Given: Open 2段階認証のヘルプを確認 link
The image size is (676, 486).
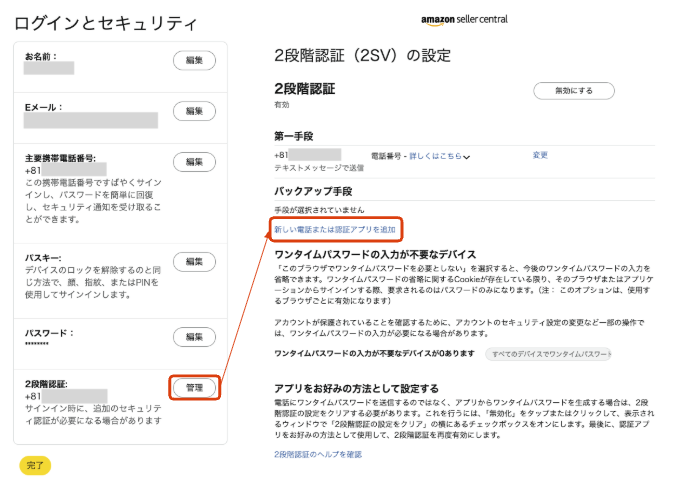Looking at the screenshot, I should (x=318, y=454).
